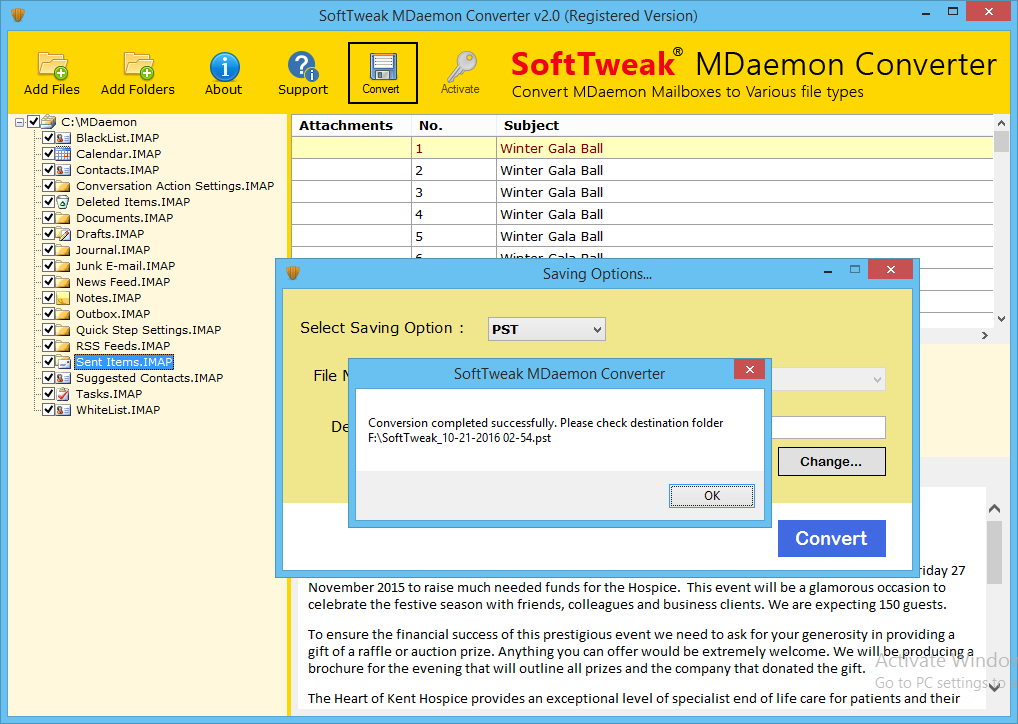Uncheck the BlackList.IMAP checkbox
This screenshot has width=1018, height=724.
(48, 138)
